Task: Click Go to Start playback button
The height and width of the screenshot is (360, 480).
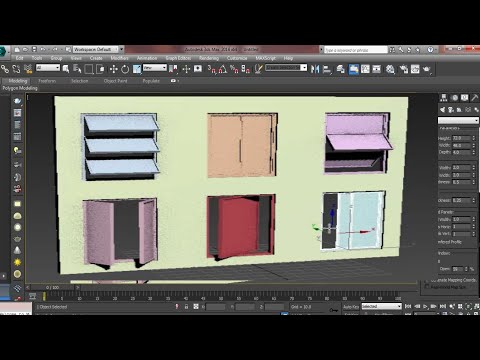Action: point(408,306)
